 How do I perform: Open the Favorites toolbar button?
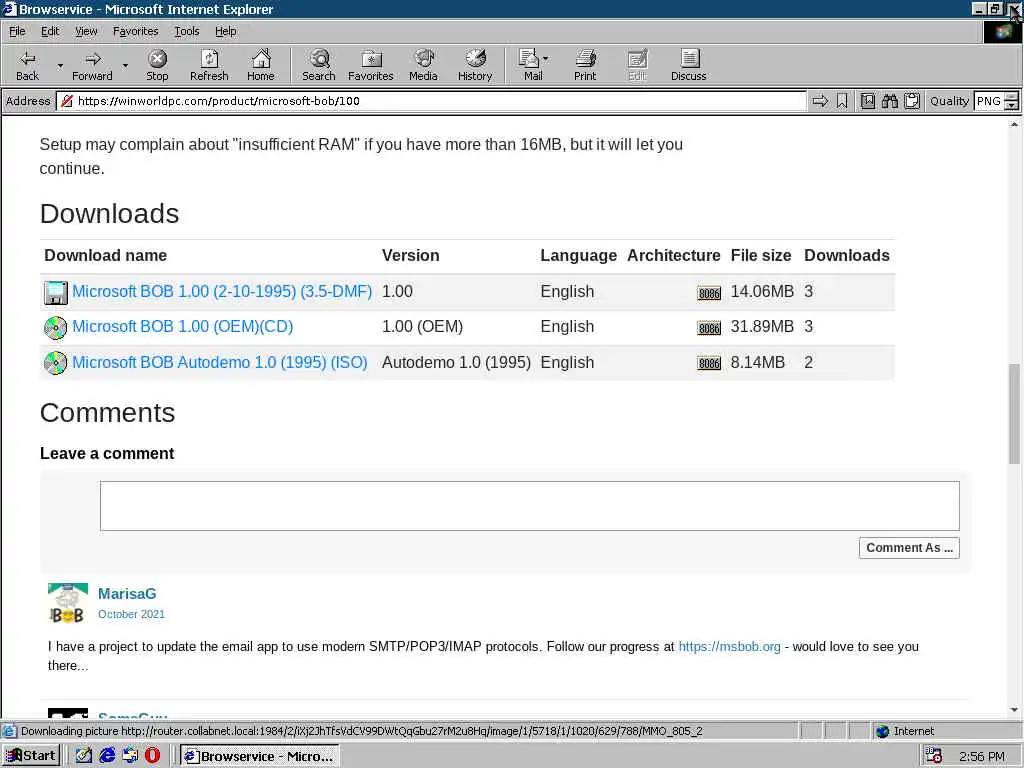point(371,65)
